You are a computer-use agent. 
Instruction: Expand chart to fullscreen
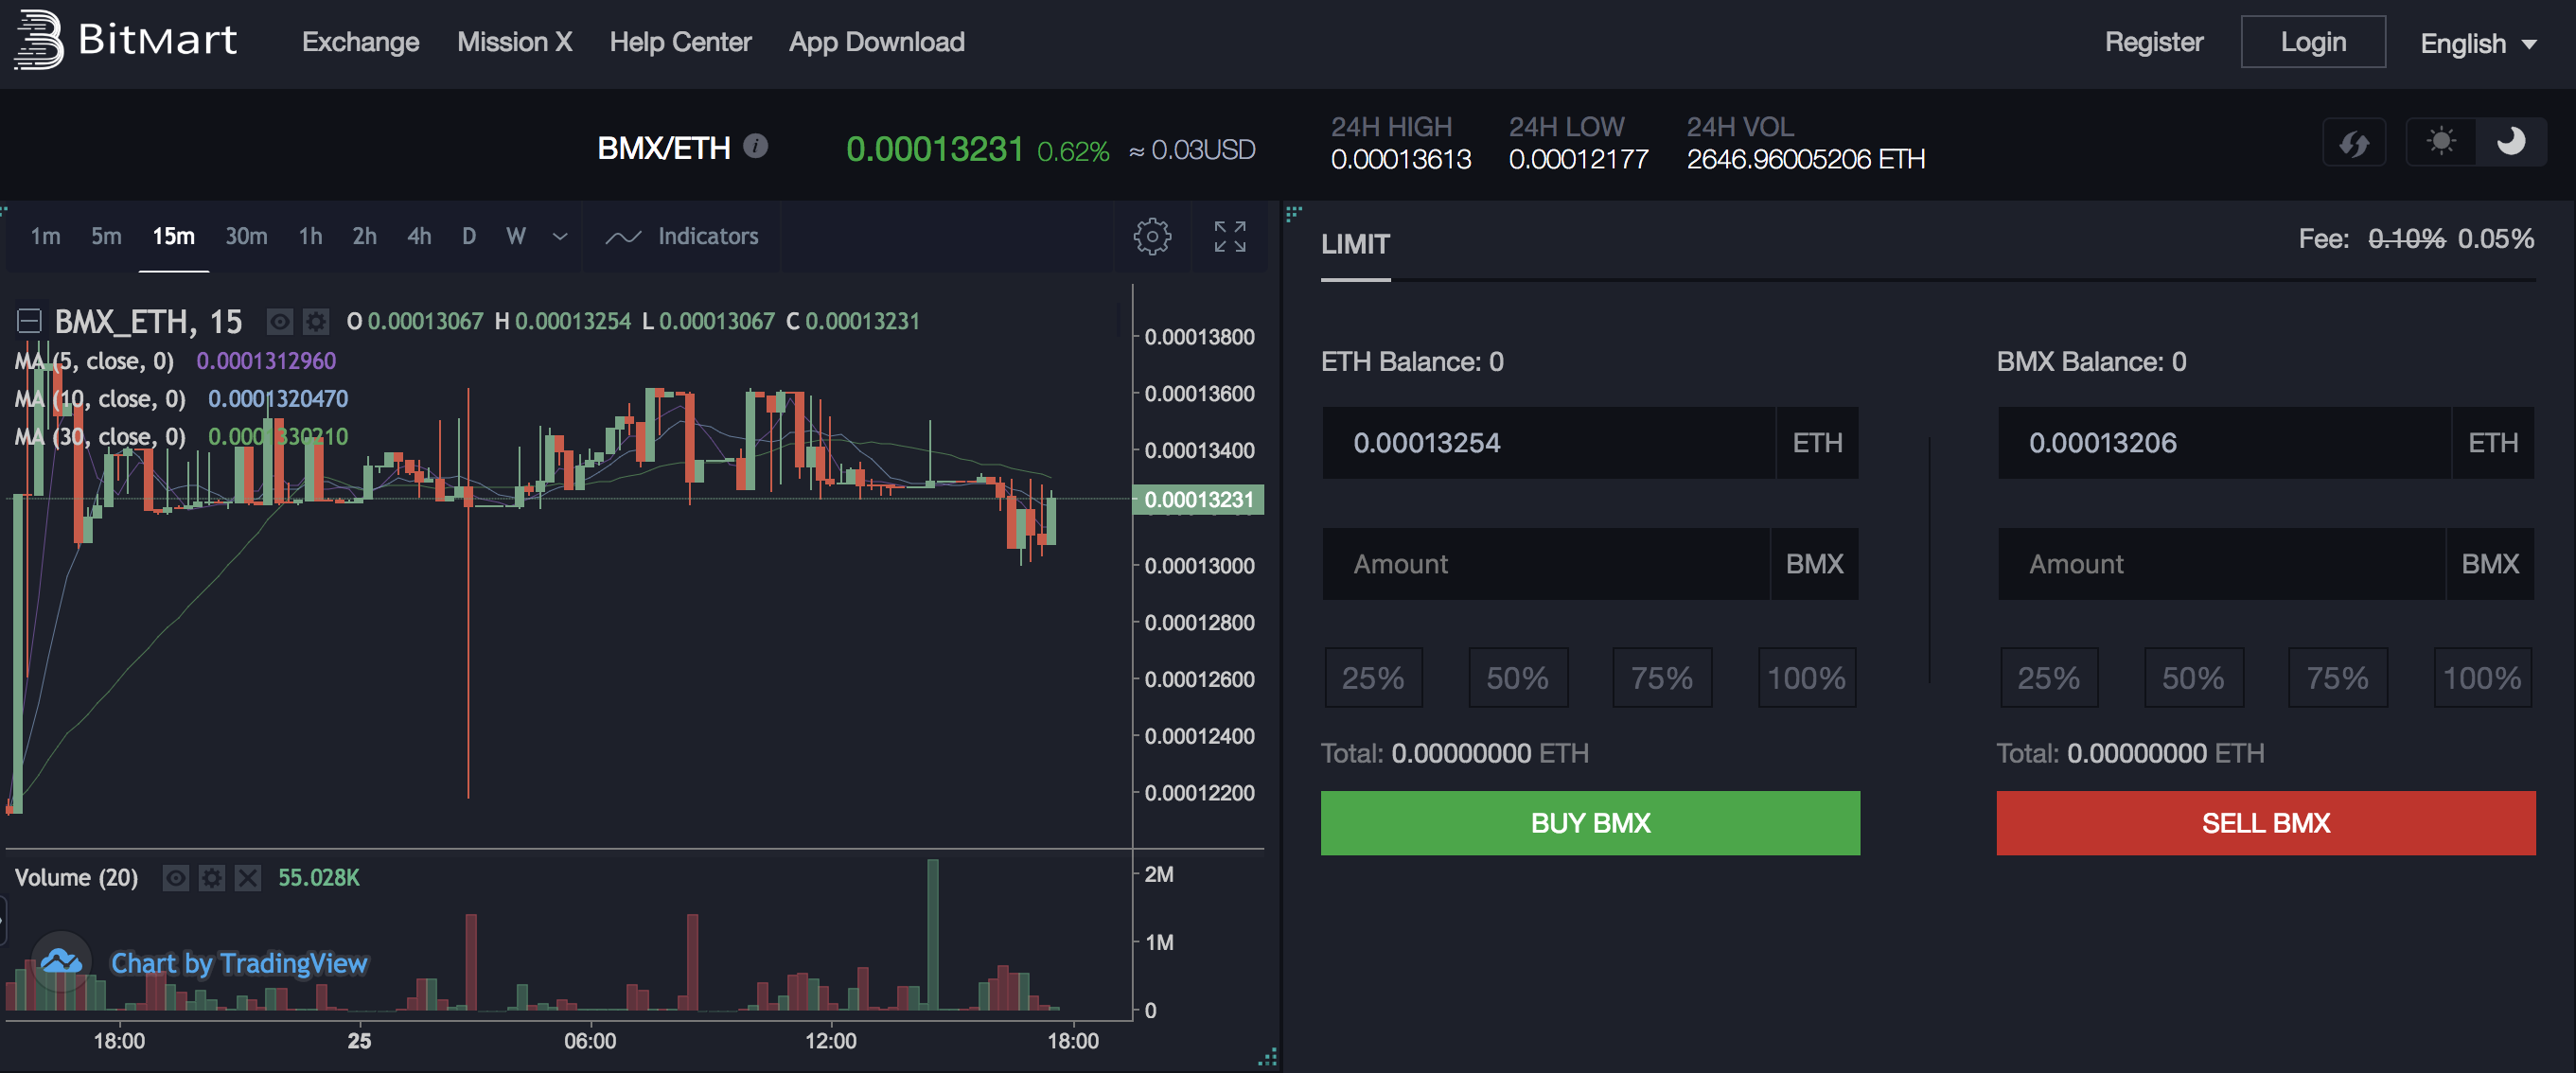pos(1230,236)
